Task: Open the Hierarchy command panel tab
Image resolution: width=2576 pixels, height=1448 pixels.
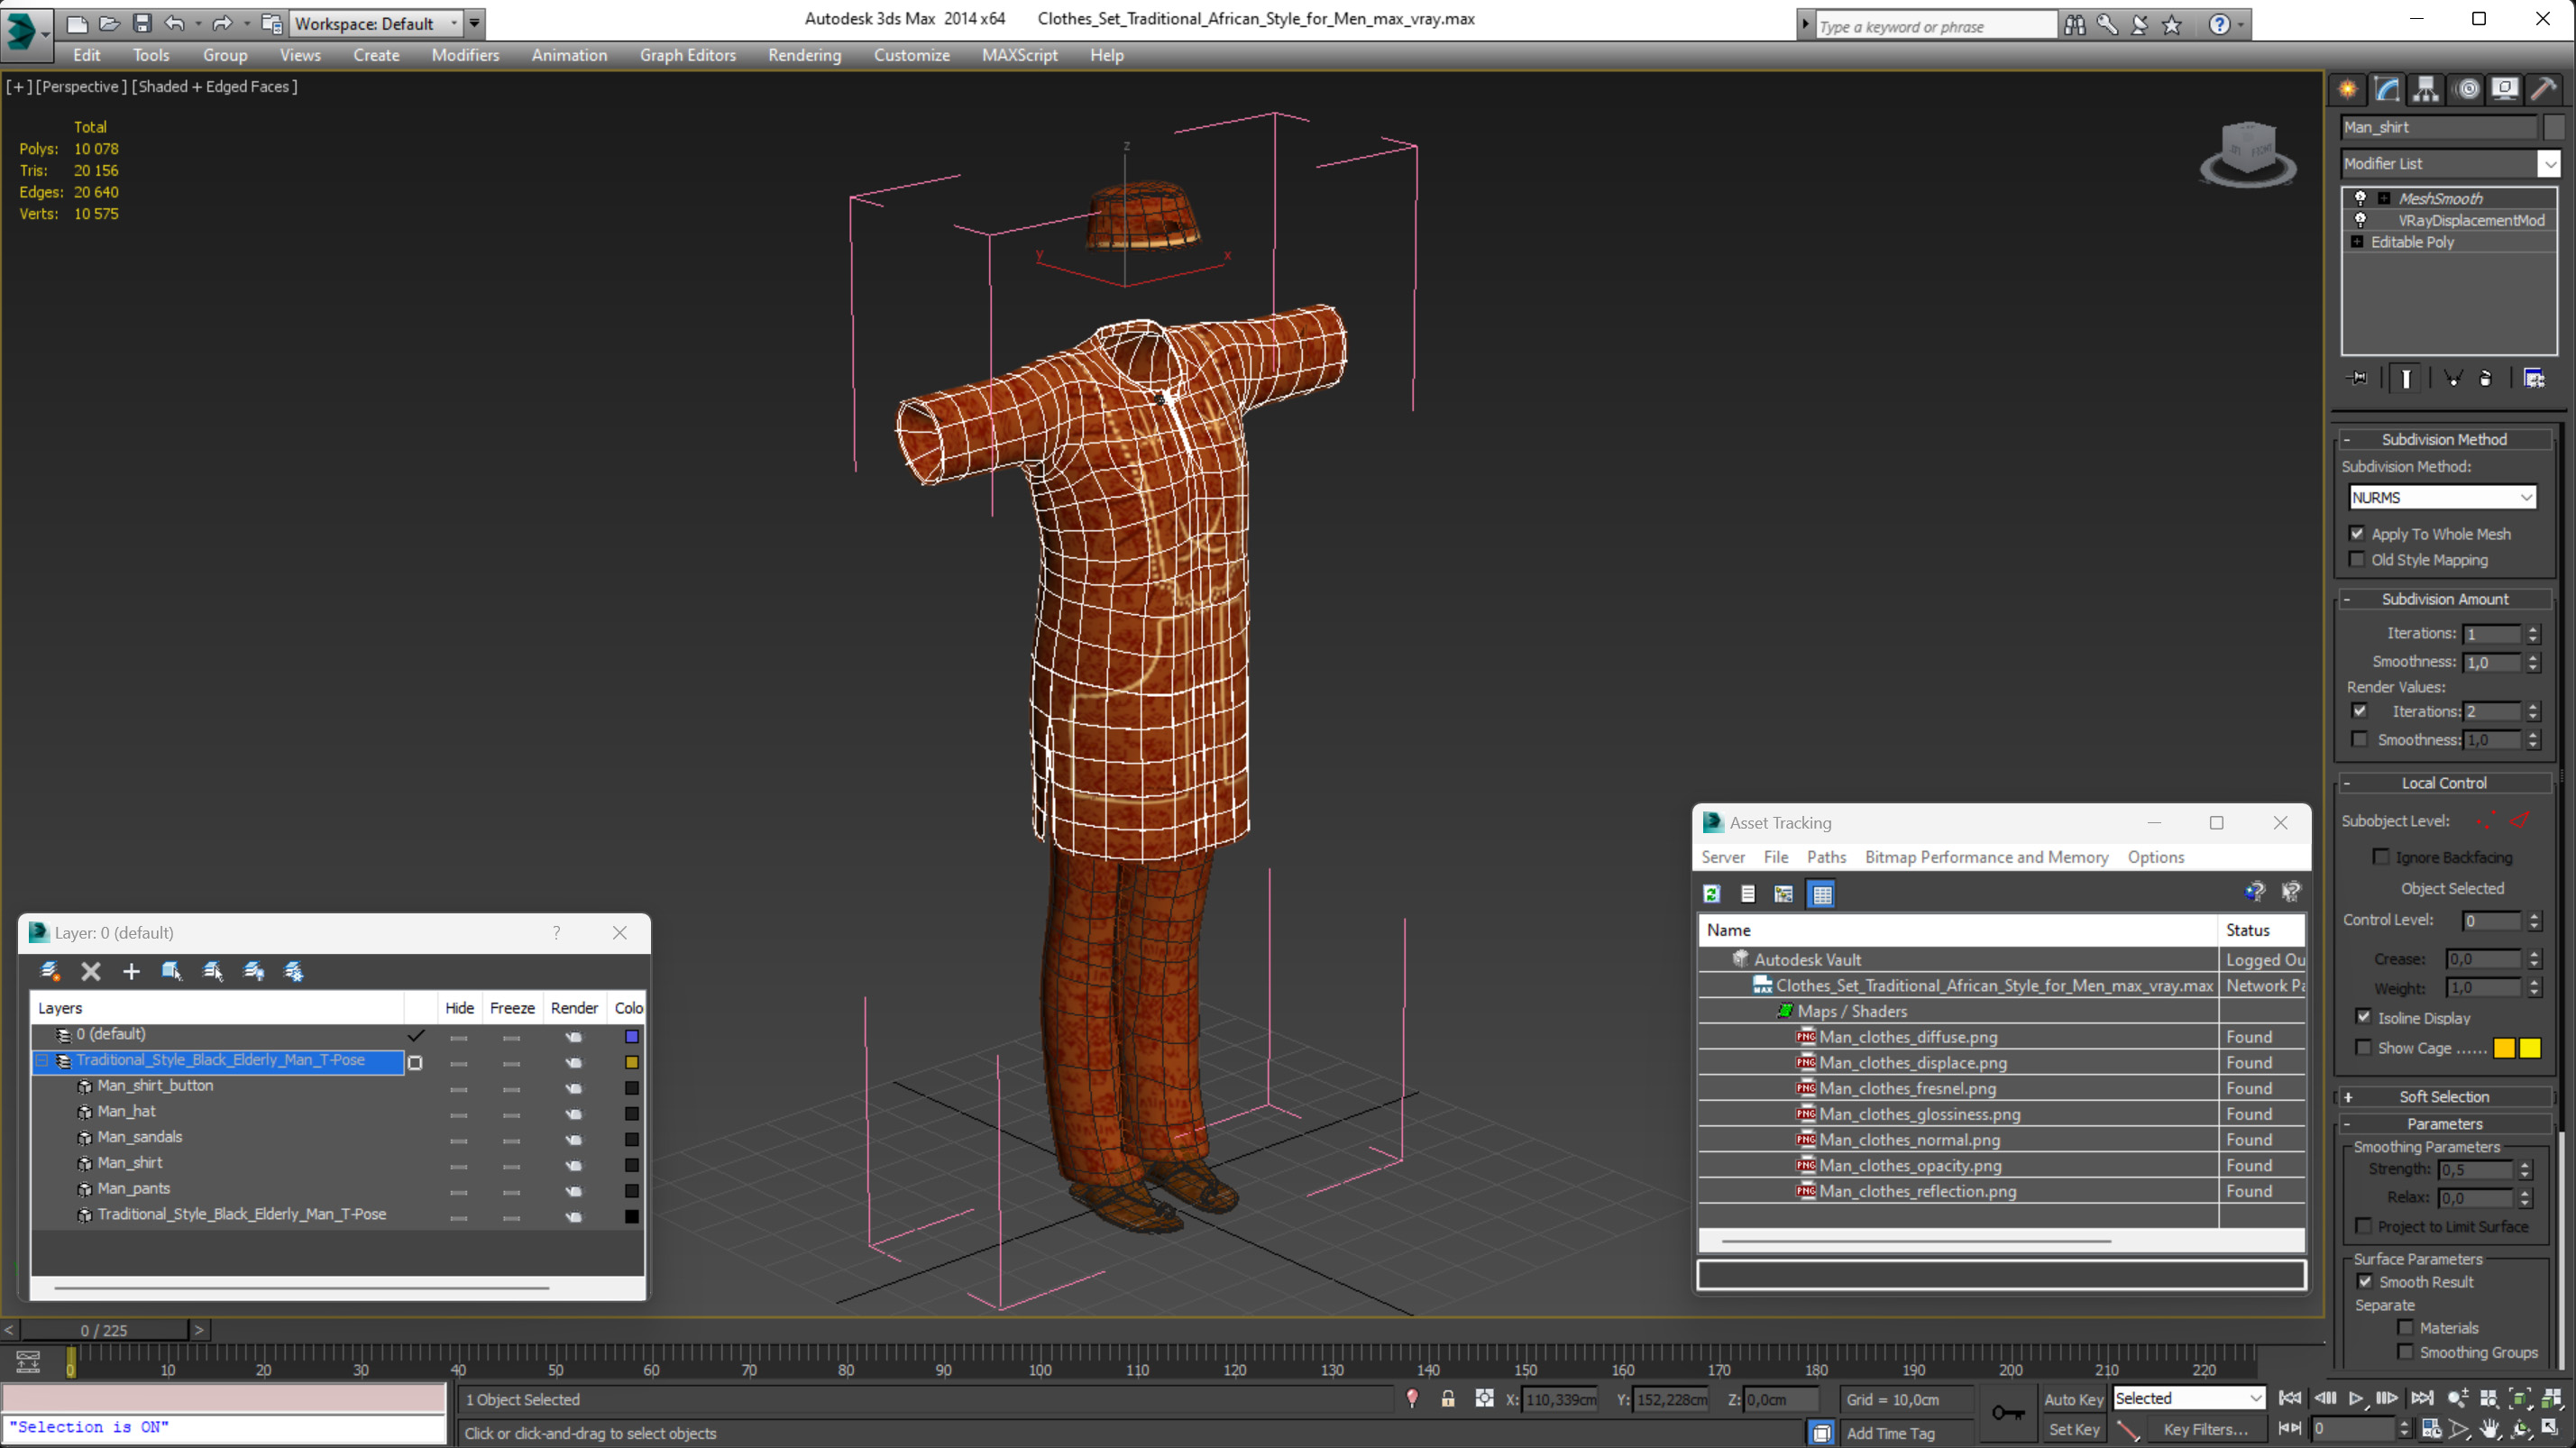Action: pyautogui.click(x=2425, y=90)
